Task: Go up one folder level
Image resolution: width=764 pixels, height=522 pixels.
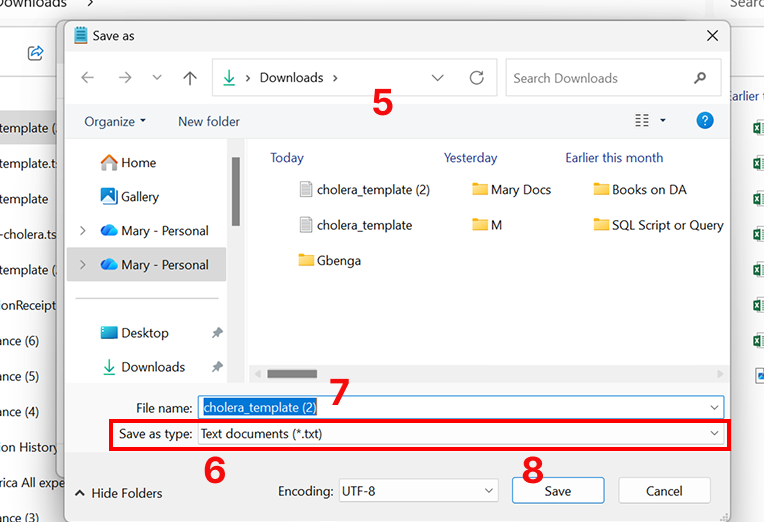Action: [x=190, y=77]
